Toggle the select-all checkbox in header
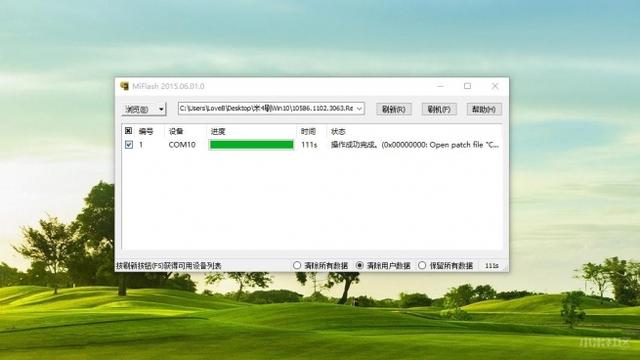Image resolution: width=640 pixels, height=360 pixels. (129, 131)
